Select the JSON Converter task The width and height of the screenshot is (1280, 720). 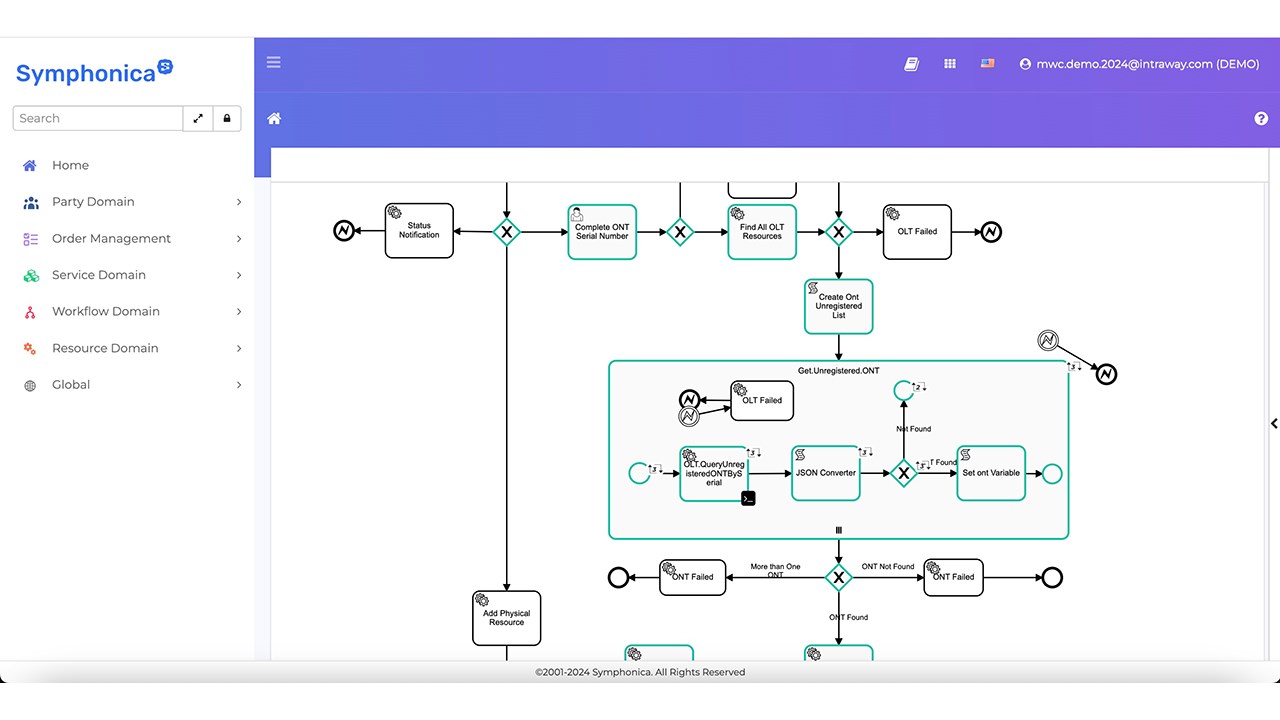coord(826,473)
